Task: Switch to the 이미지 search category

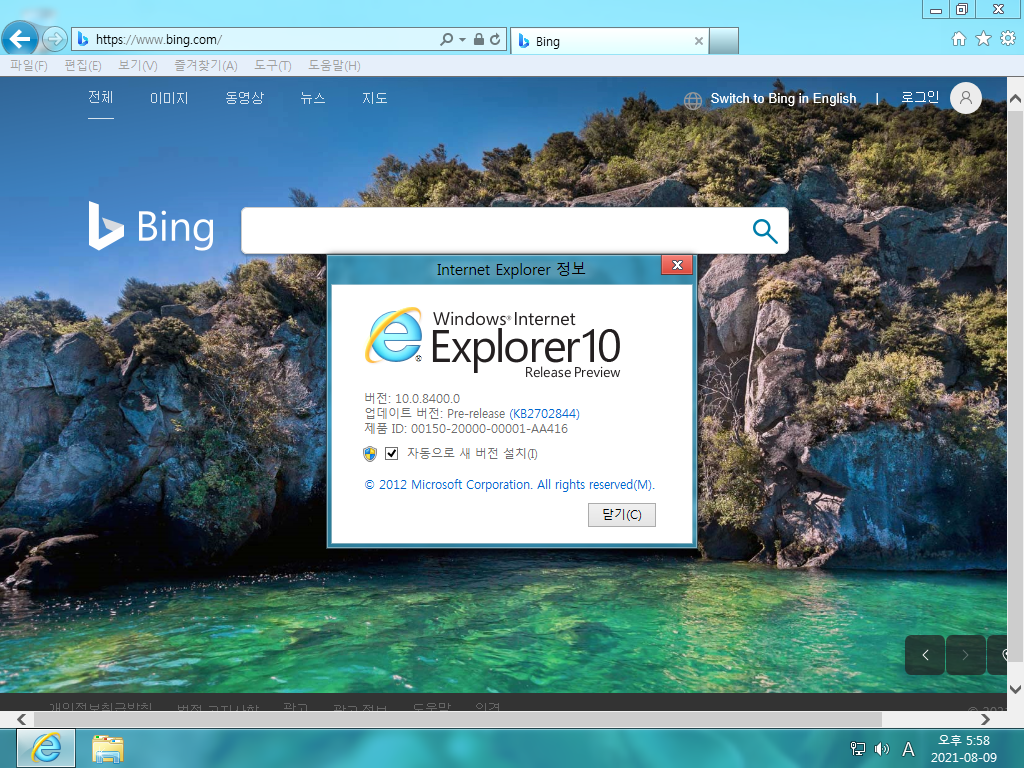Action: click(x=169, y=98)
